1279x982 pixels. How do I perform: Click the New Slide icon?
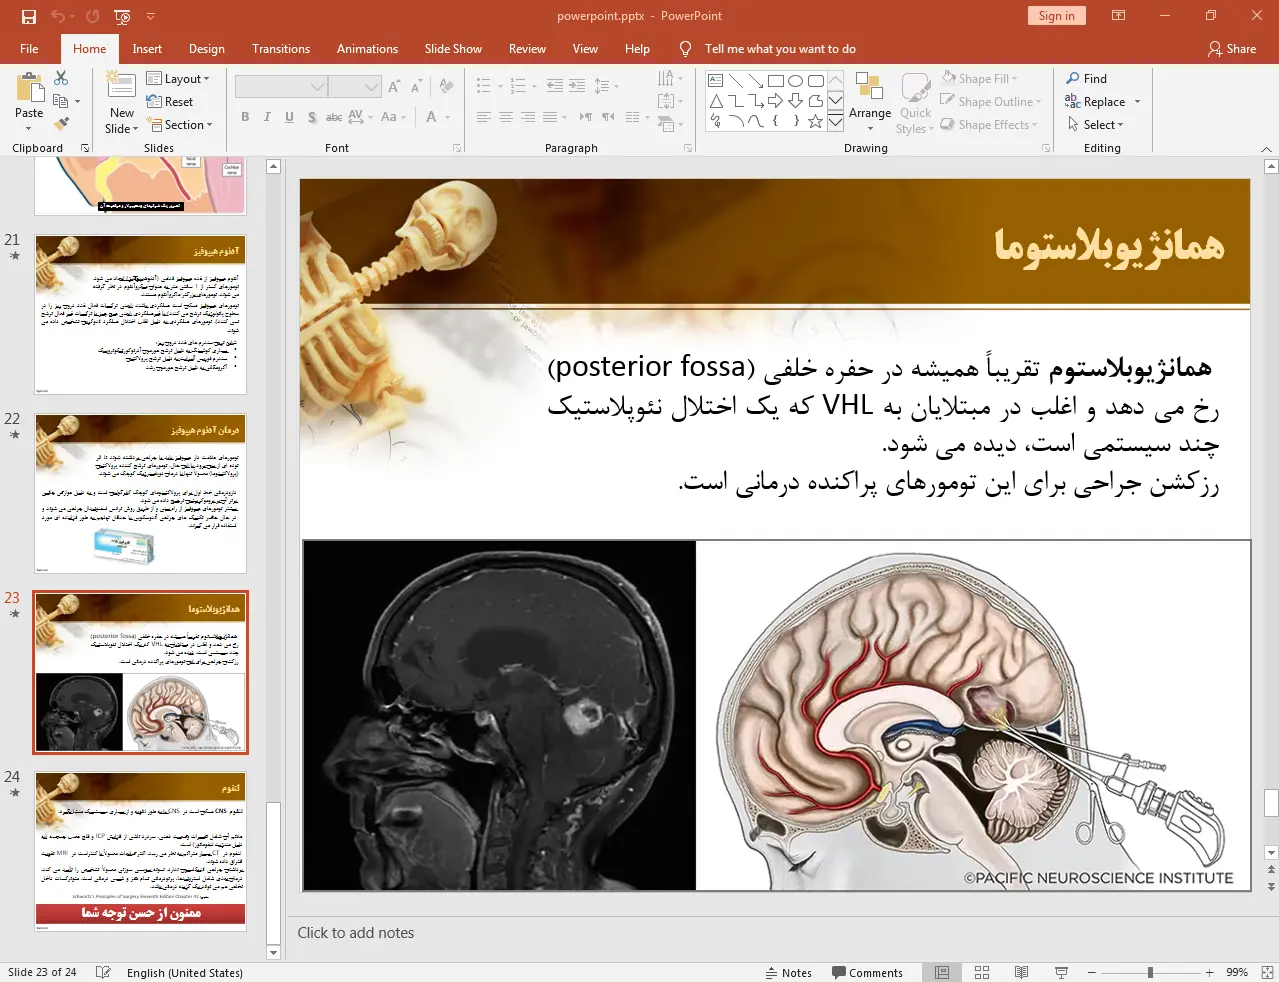121,86
